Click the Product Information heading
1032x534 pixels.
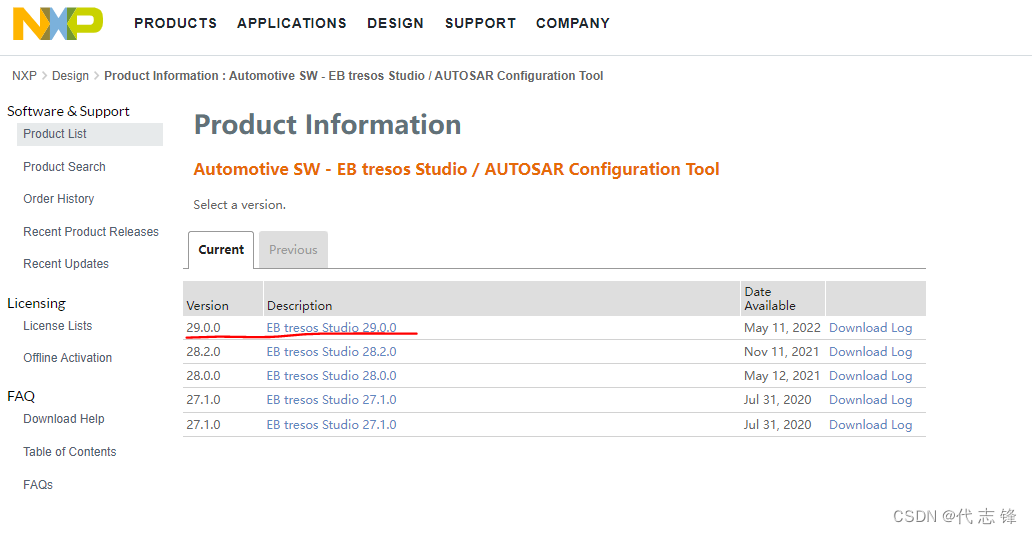pos(328,124)
